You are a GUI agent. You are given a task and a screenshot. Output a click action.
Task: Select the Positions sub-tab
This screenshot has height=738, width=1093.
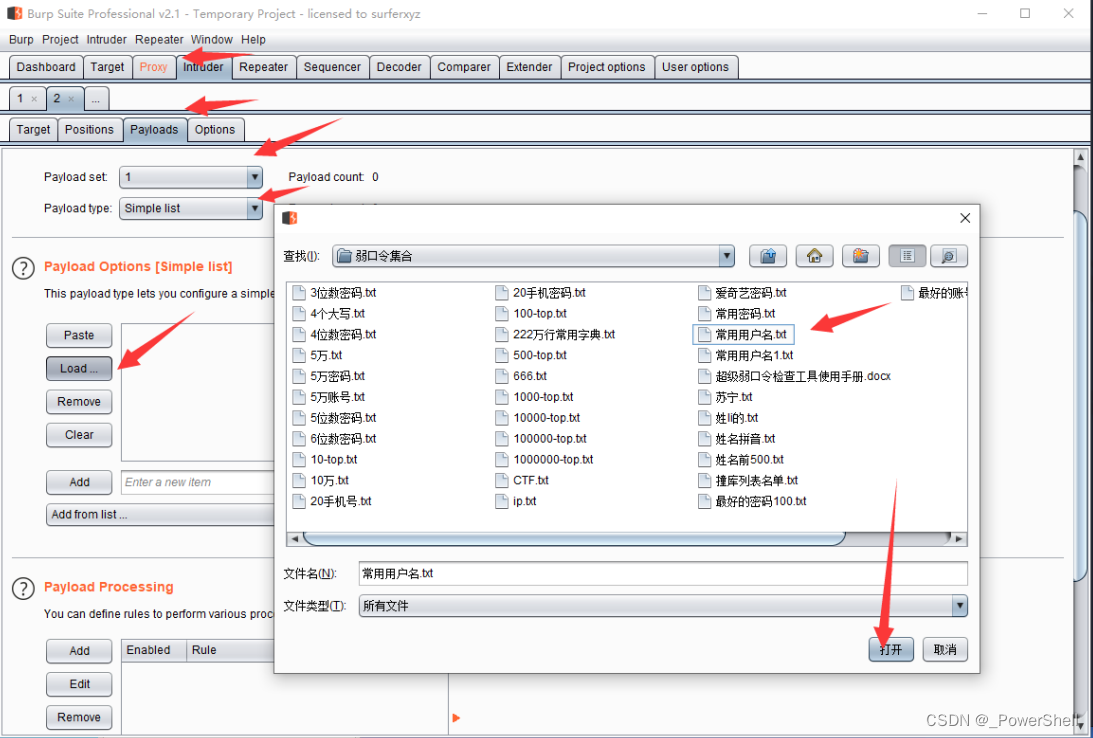point(89,130)
